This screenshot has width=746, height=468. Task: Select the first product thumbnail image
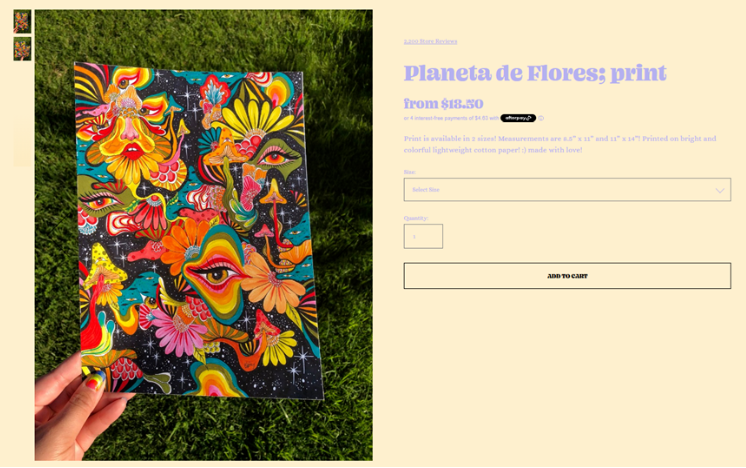22,21
